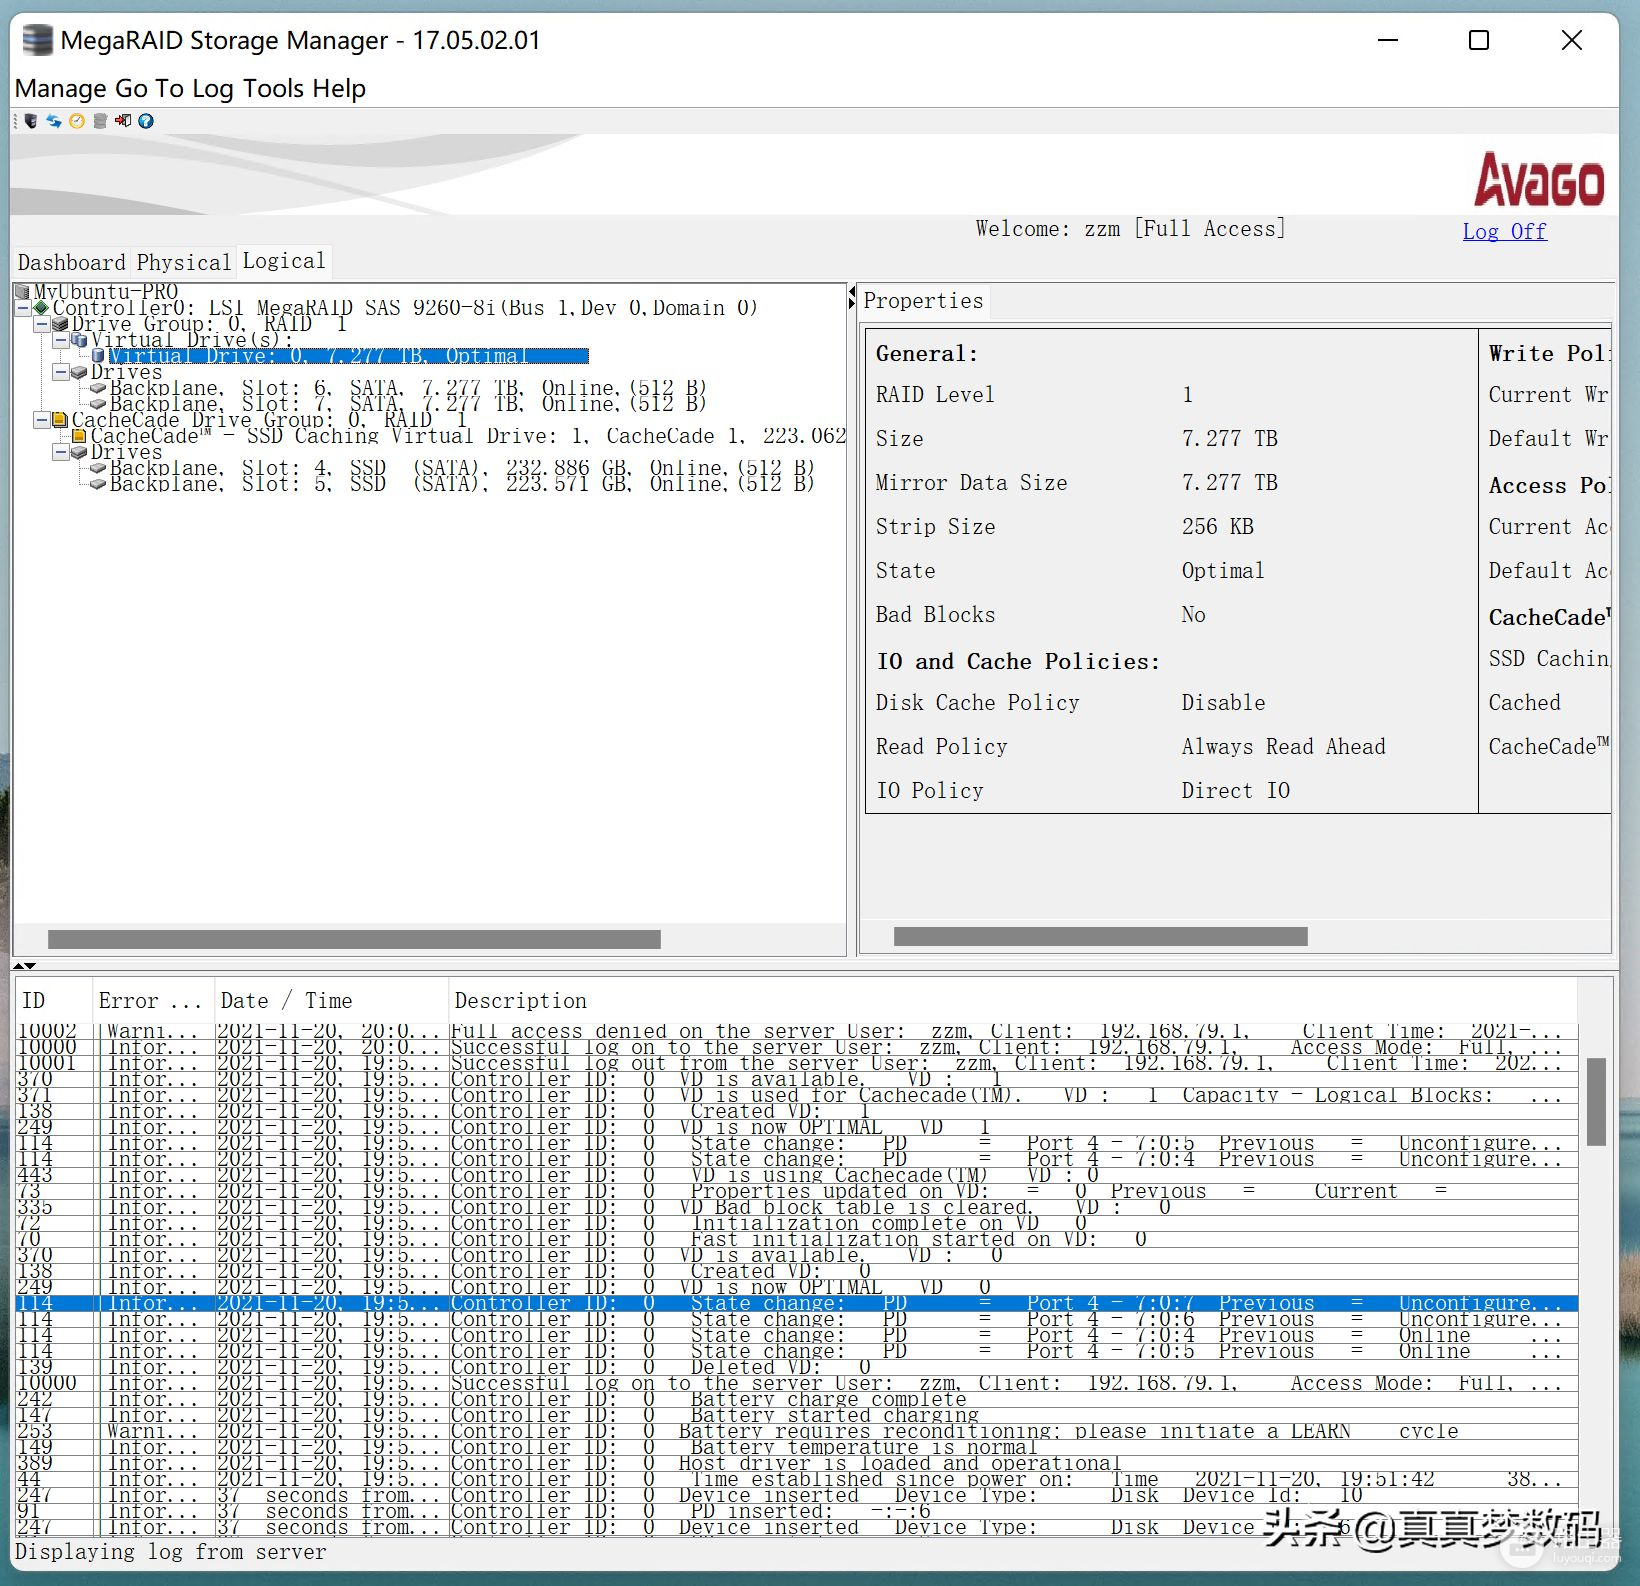1640x1586 pixels.
Task: Click the Properties panel horizontal scrollbar
Action: [x=1100, y=936]
